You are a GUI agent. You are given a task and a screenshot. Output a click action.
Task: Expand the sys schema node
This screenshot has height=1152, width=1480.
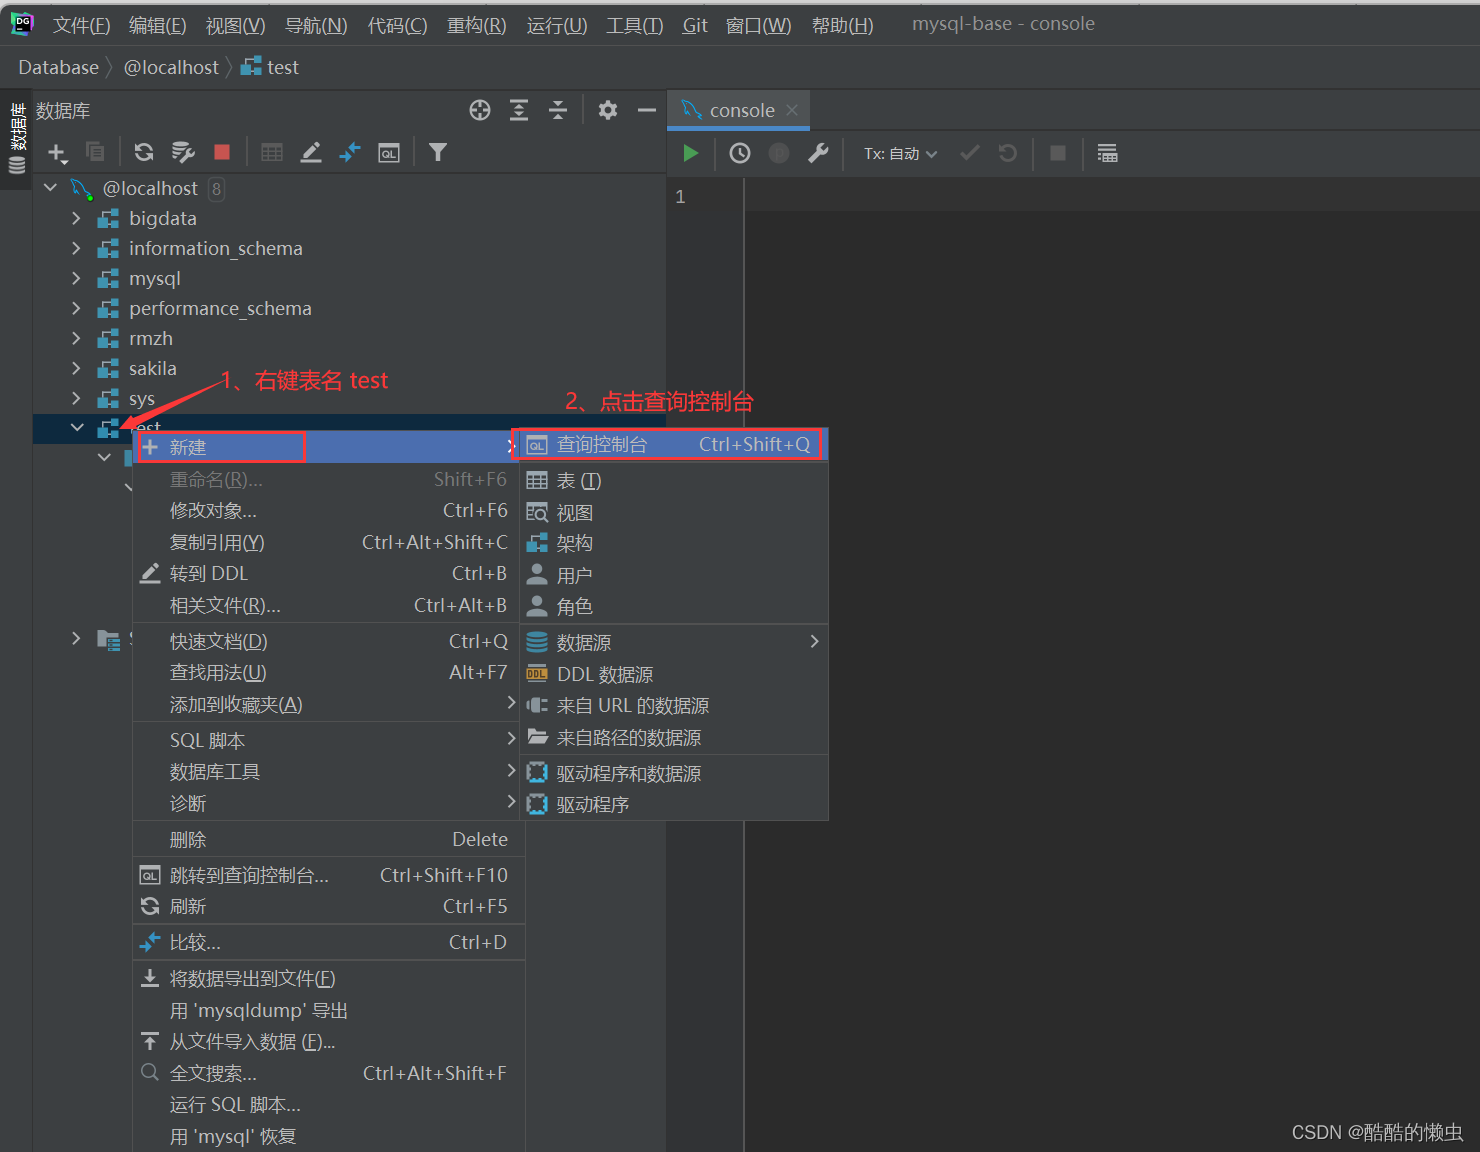tap(76, 398)
